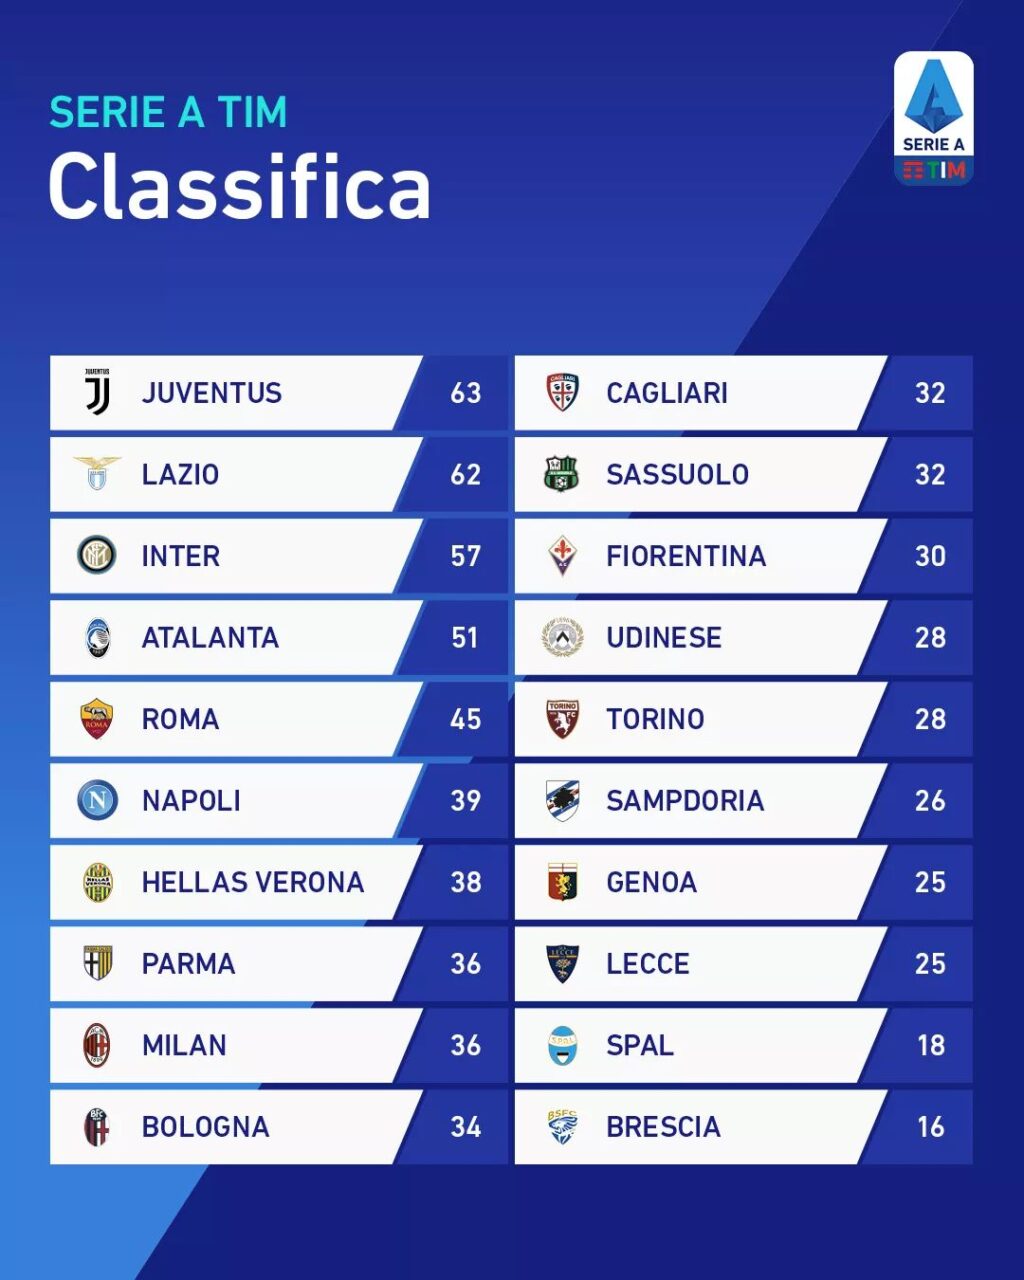Select the Inter club logo
This screenshot has height=1280, width=1024.
tap(97, 555)
